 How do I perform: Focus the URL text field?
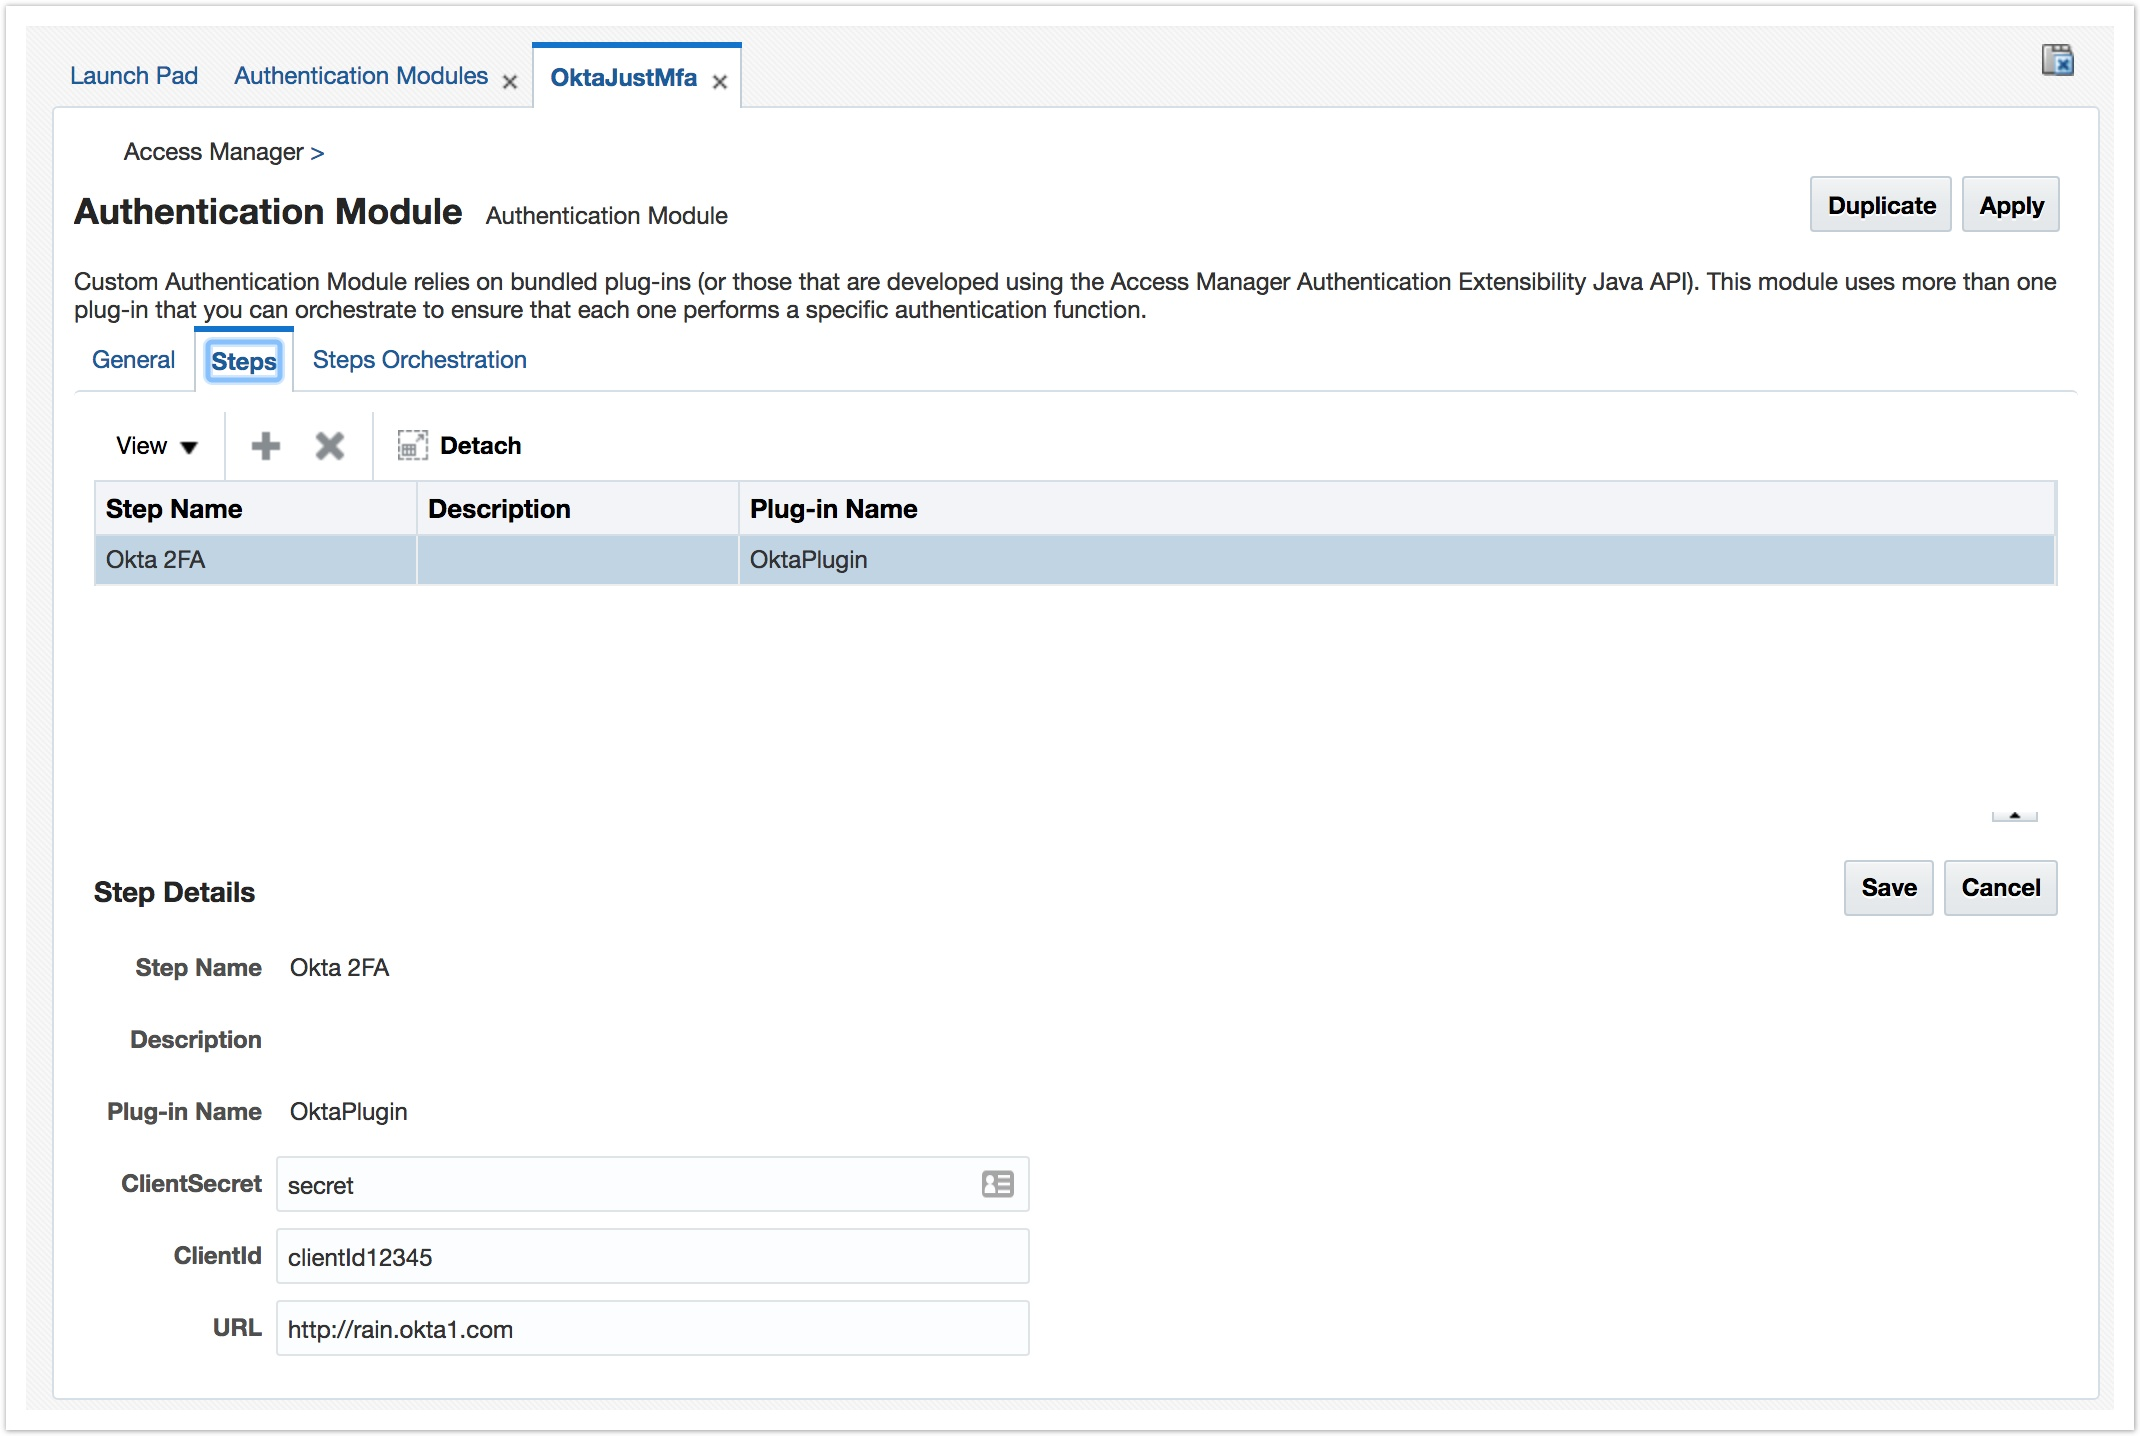(x=652, y=1329)
